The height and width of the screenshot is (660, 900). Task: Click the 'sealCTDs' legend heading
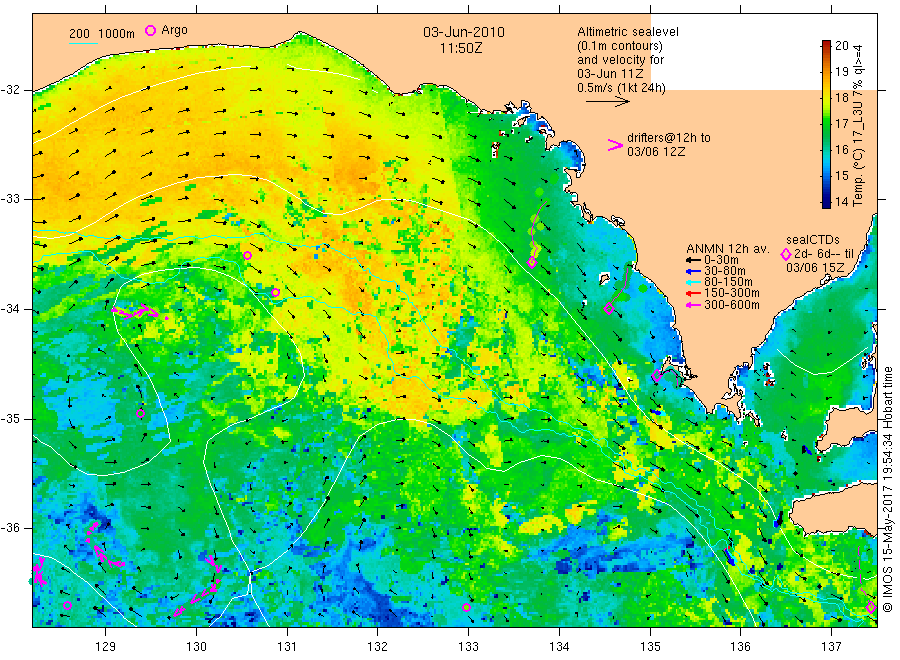(x=813, y=240)
